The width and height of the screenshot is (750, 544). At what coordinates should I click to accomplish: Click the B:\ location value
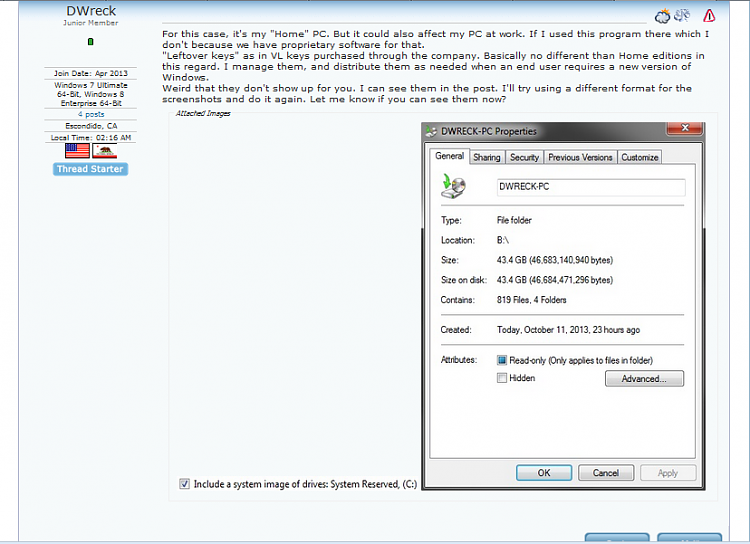[x=503, y=240]
